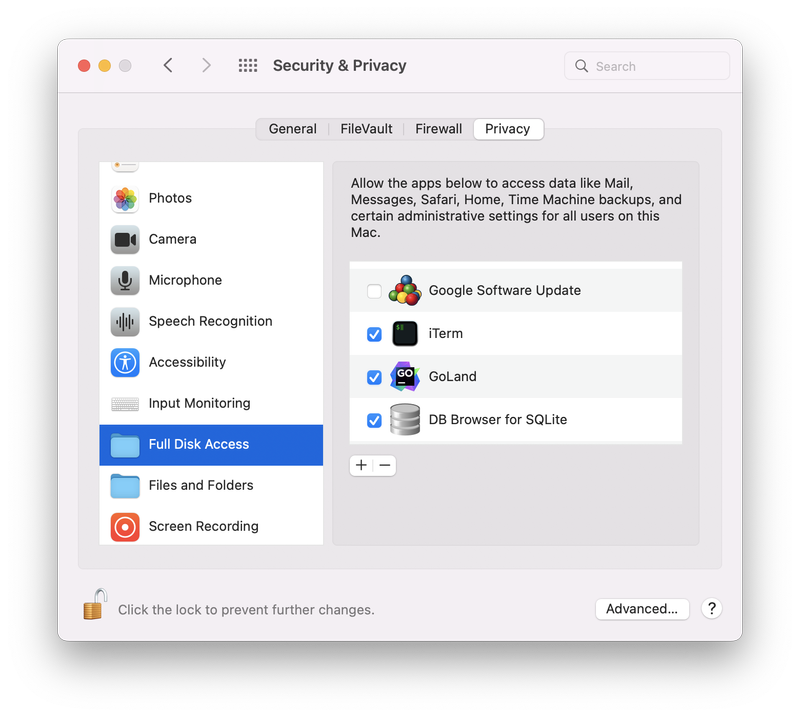800x717 pixels.
Task: Uncheck GoLand full disk access
Action: pos(374,377)
